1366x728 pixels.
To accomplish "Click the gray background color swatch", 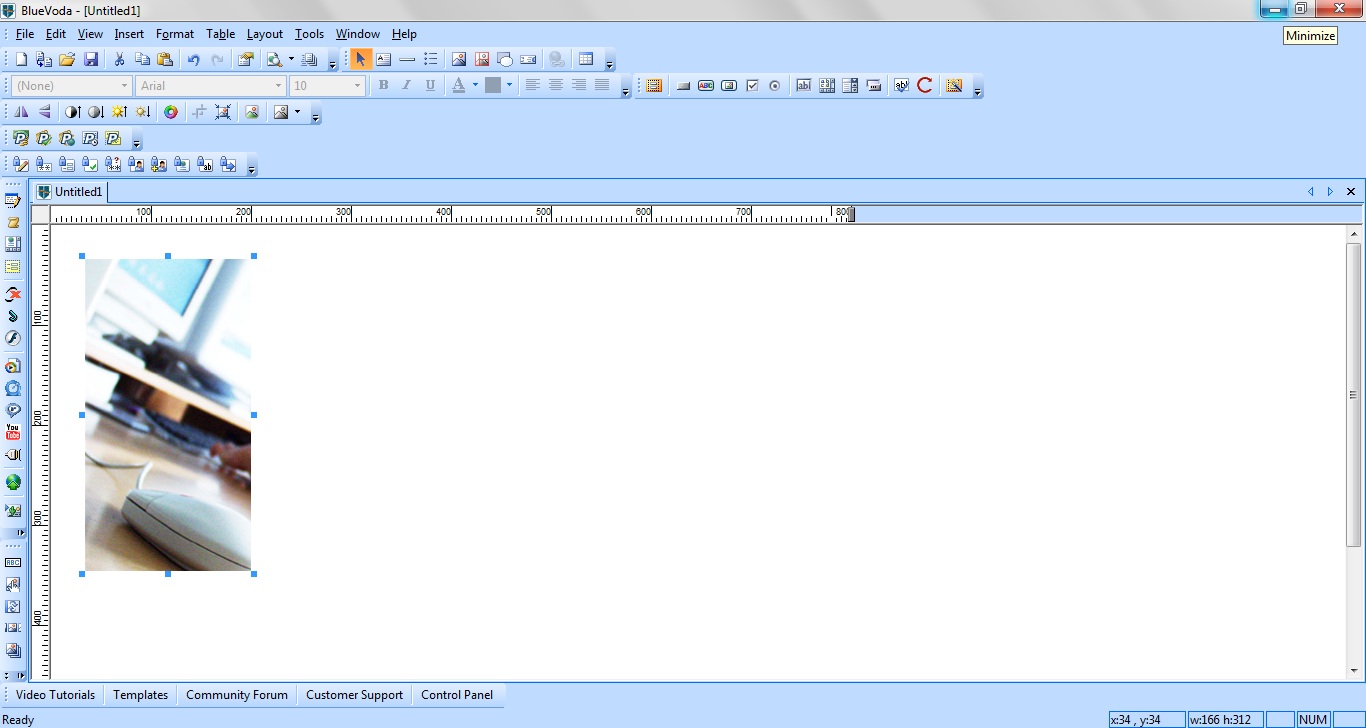I will pos(493,86).
